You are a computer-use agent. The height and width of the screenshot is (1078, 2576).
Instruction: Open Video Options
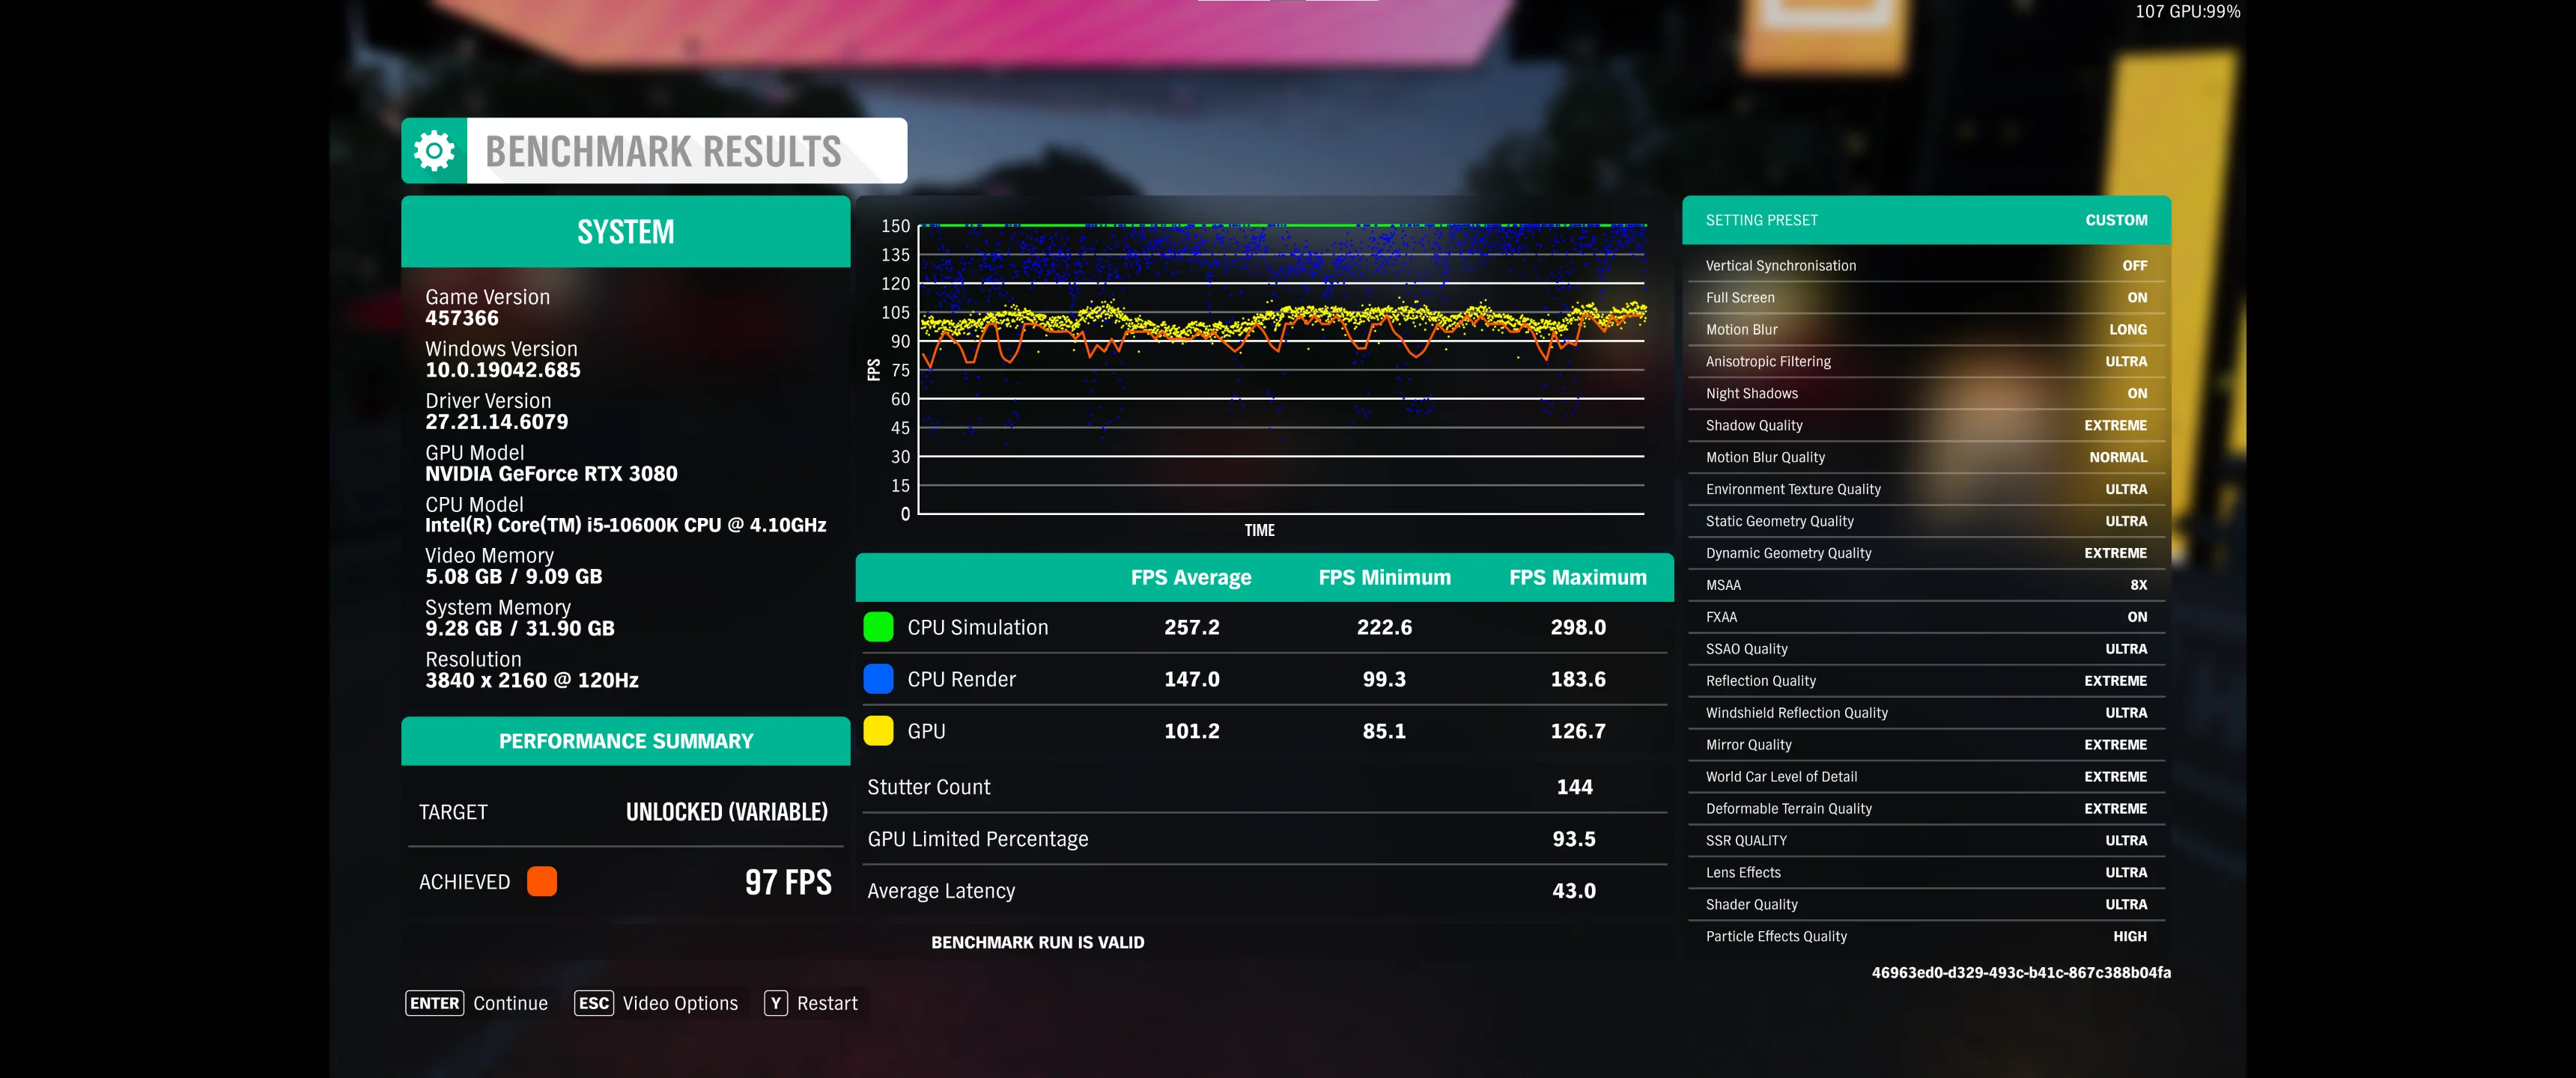(680, 1003)
